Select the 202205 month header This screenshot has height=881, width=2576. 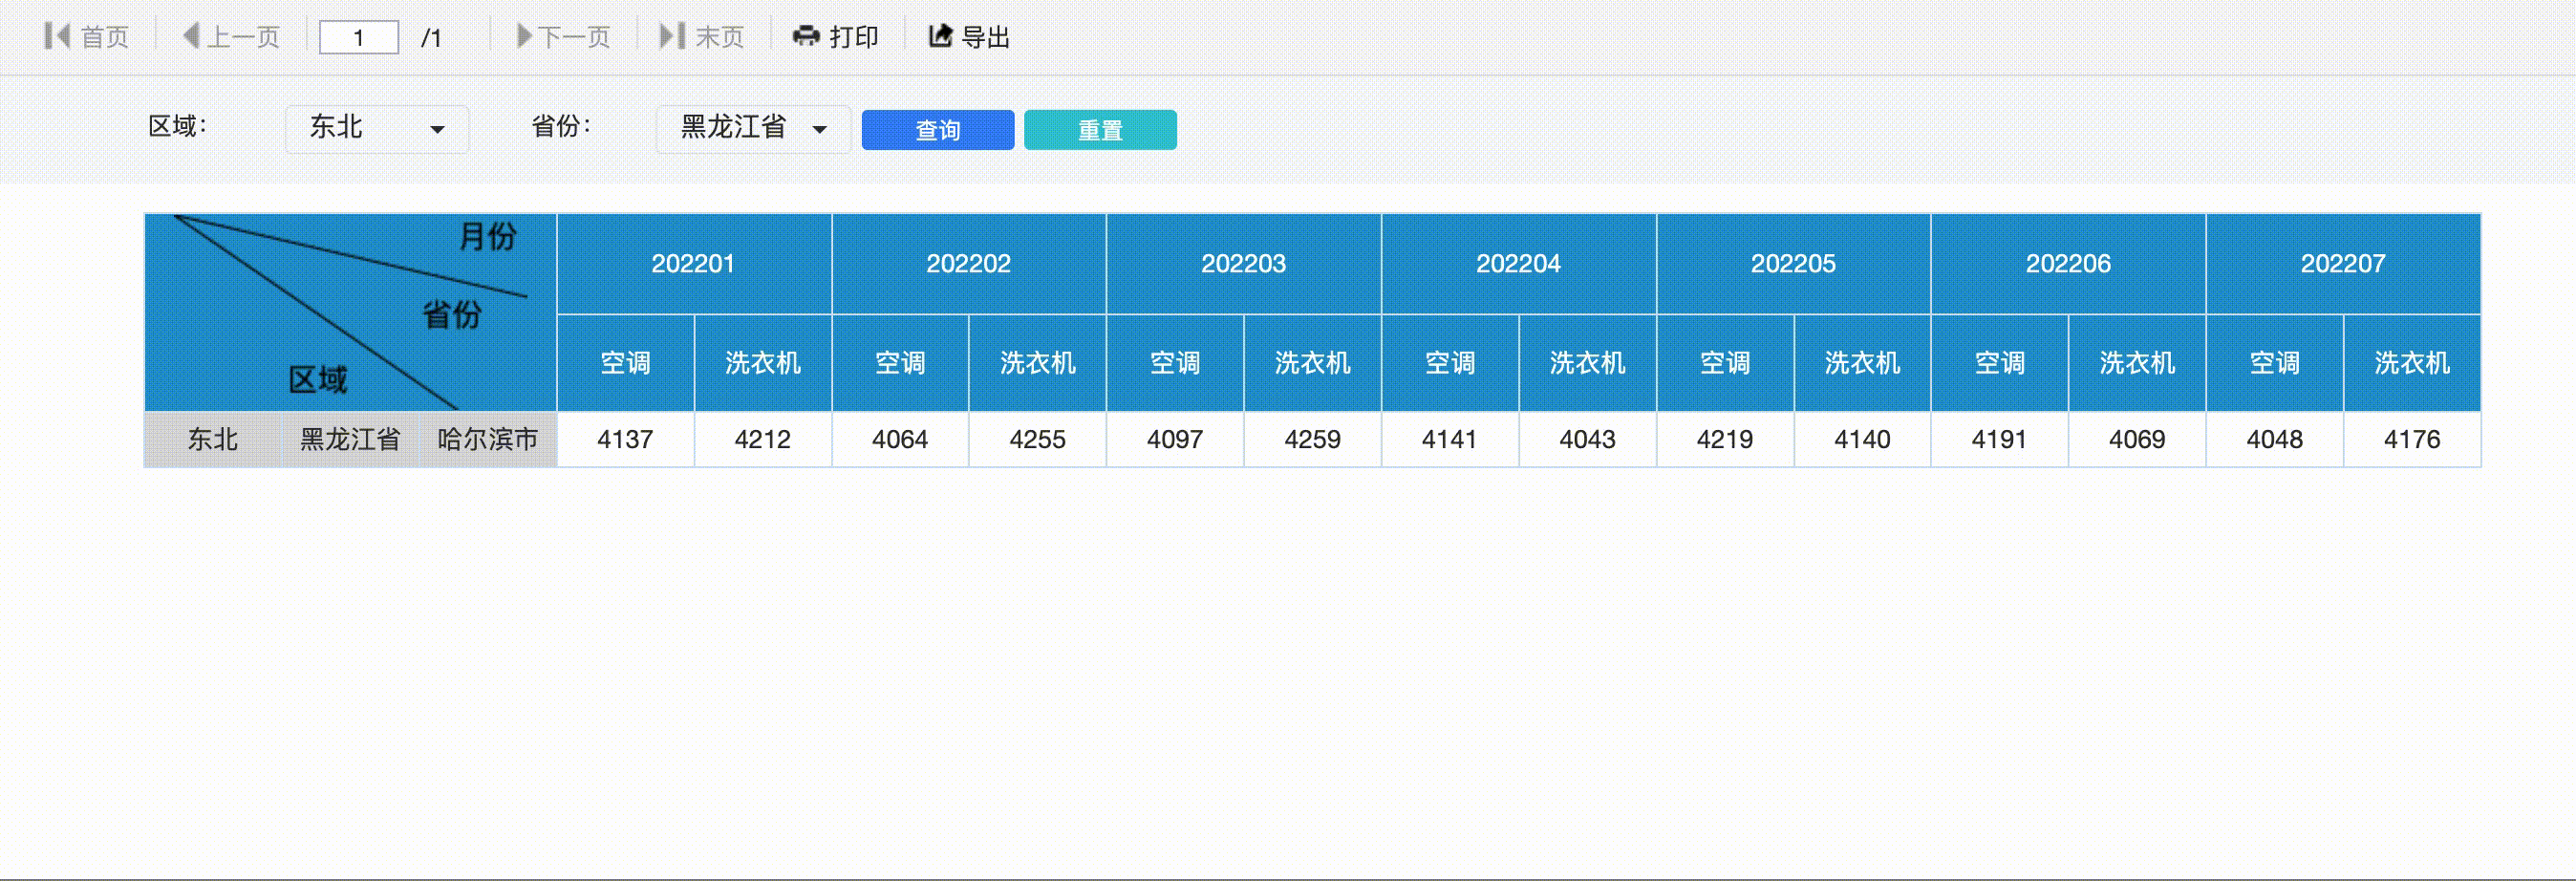1793,264
